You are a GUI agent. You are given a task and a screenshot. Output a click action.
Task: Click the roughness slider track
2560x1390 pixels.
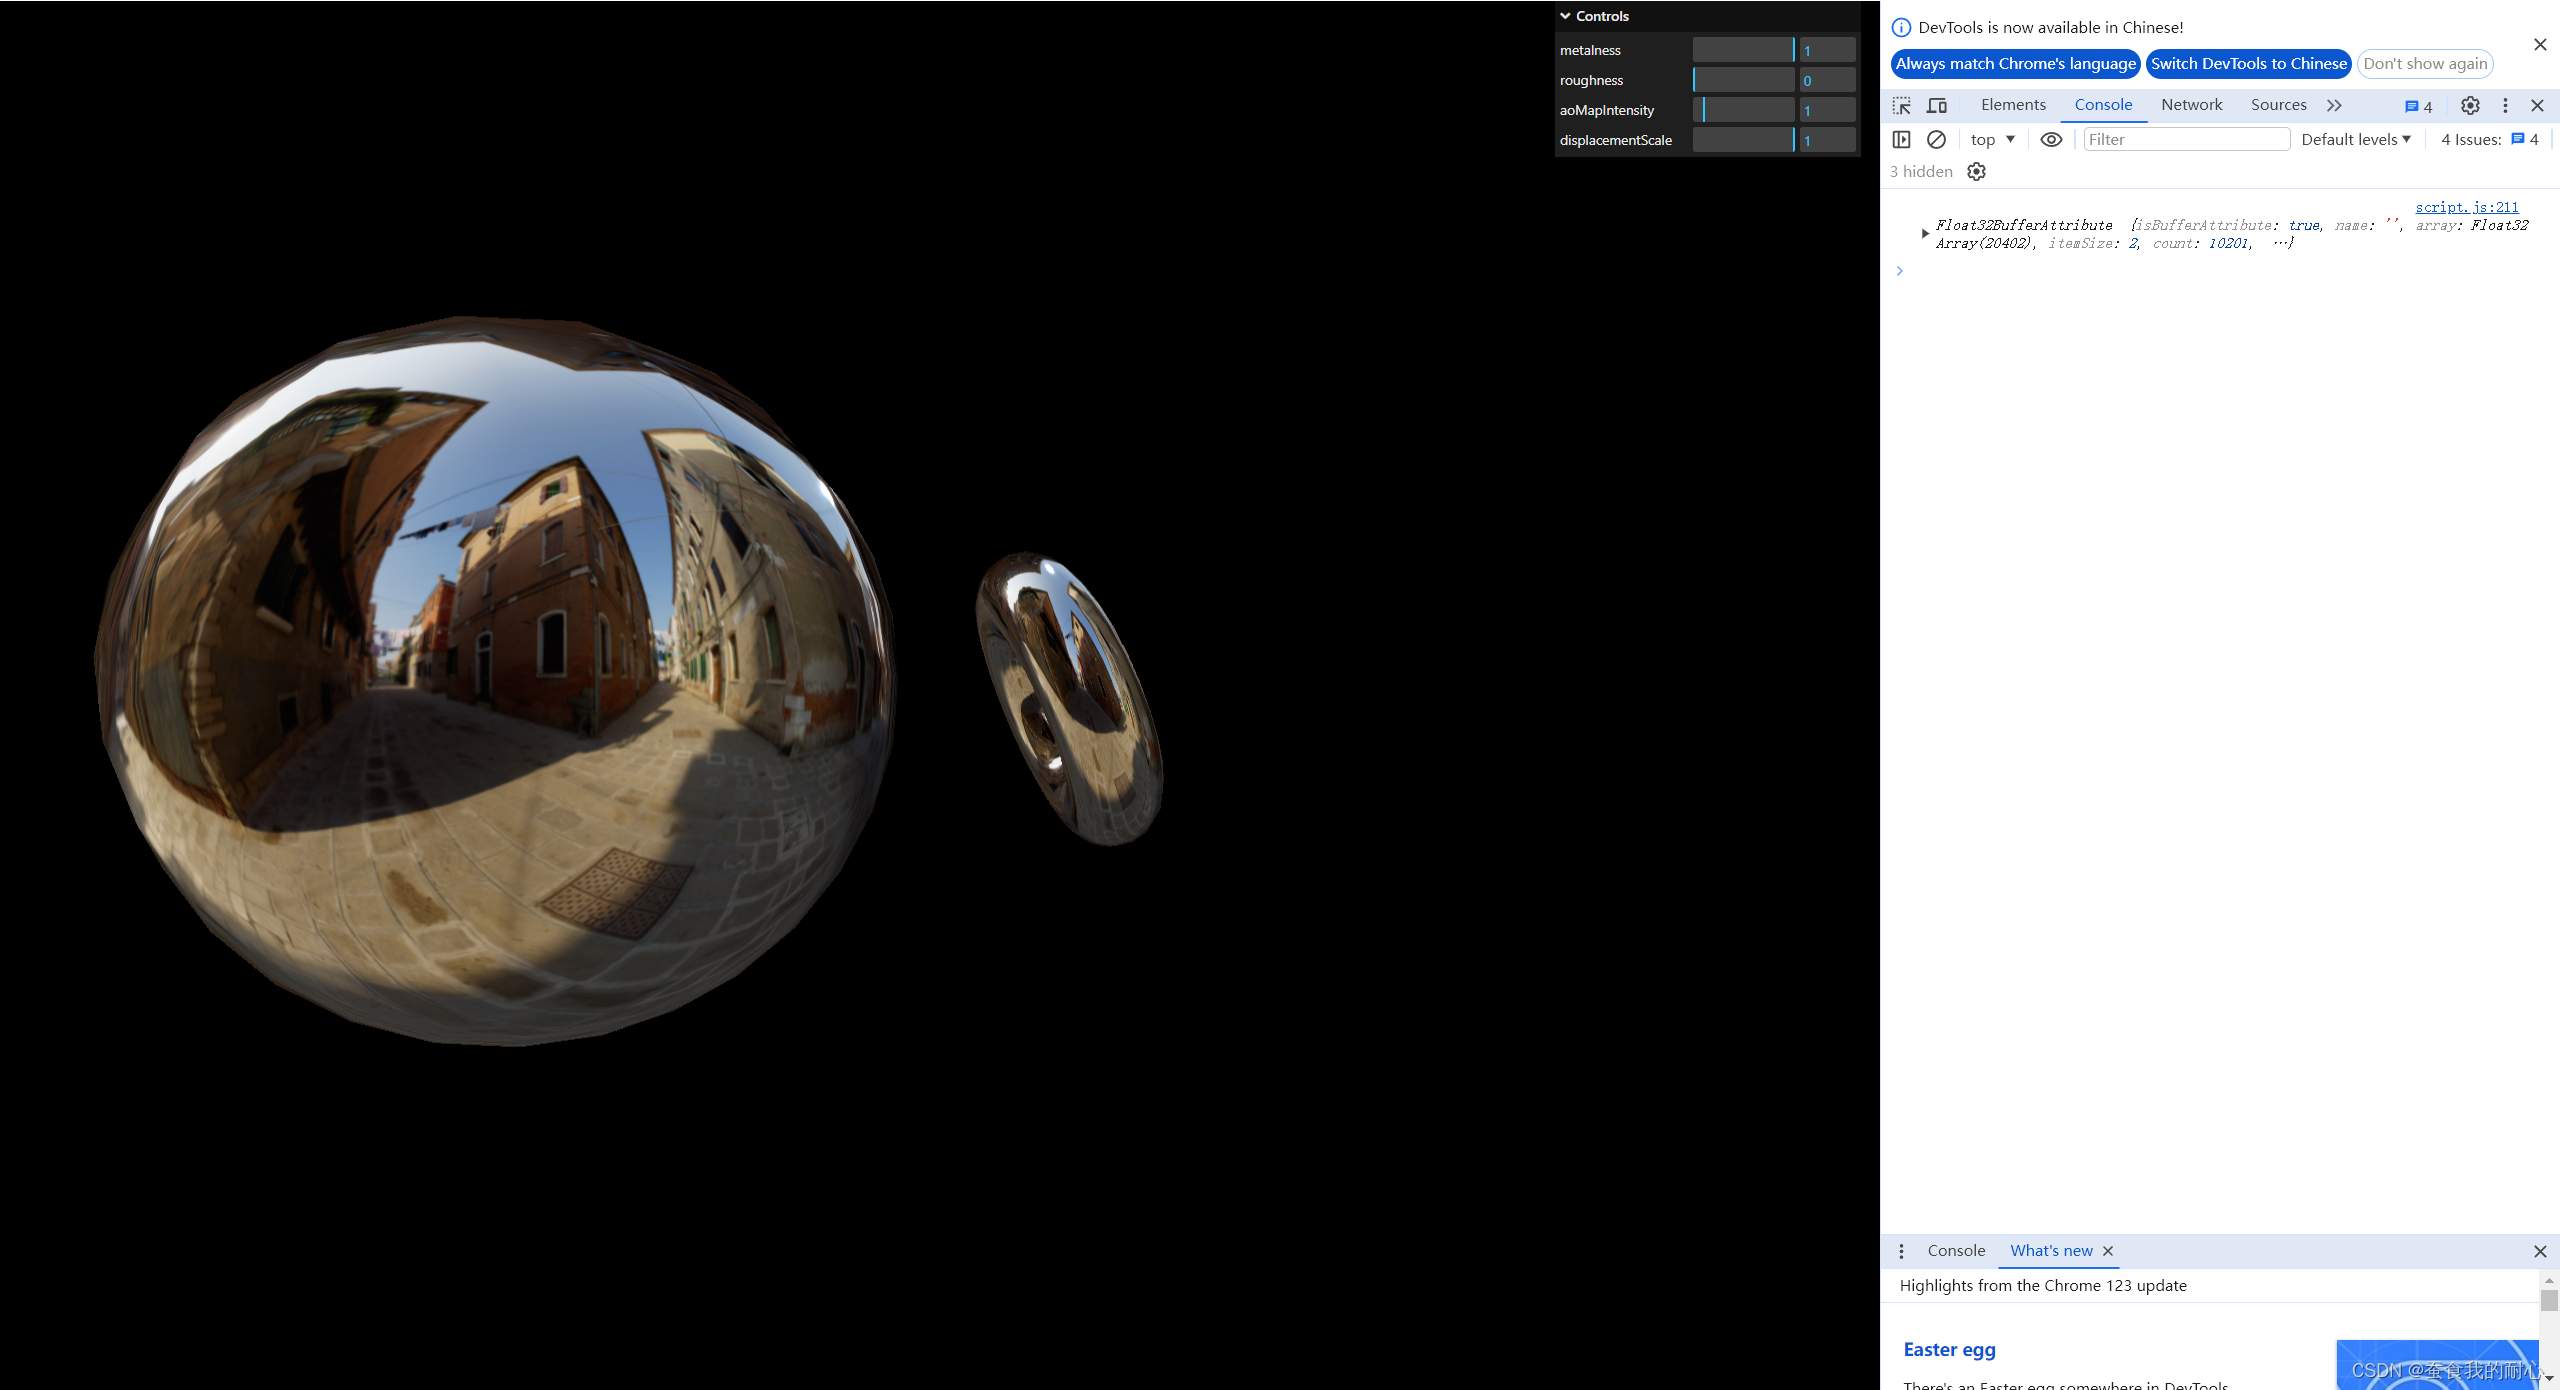coord(1743,80)
